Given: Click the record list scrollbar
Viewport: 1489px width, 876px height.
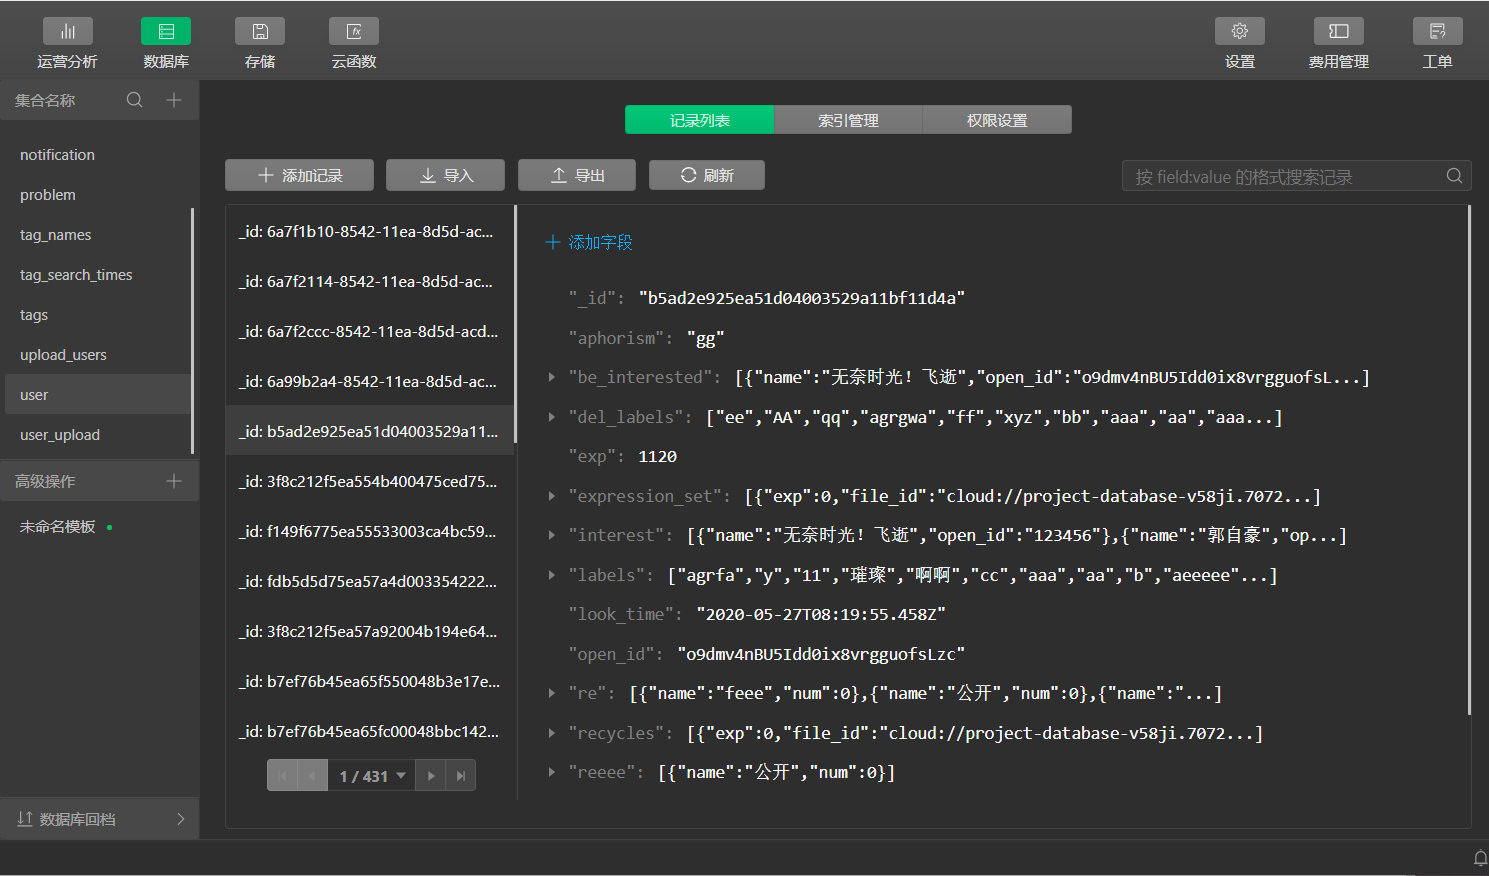Looking at the screenshot, I should pyautogui.click(x=516, y=324).
